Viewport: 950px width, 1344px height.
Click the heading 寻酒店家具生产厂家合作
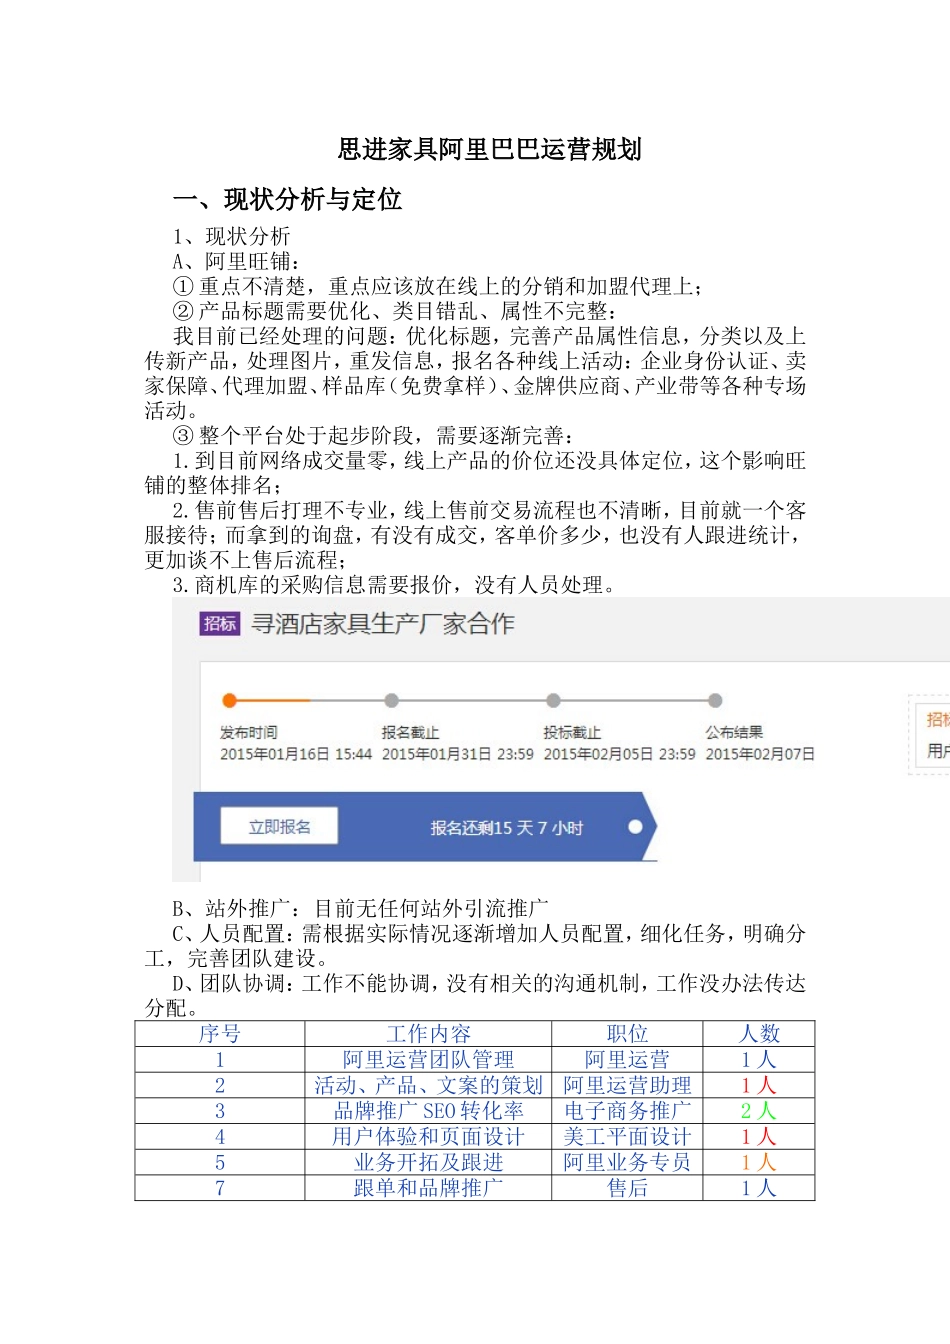[x=383, y=624]
